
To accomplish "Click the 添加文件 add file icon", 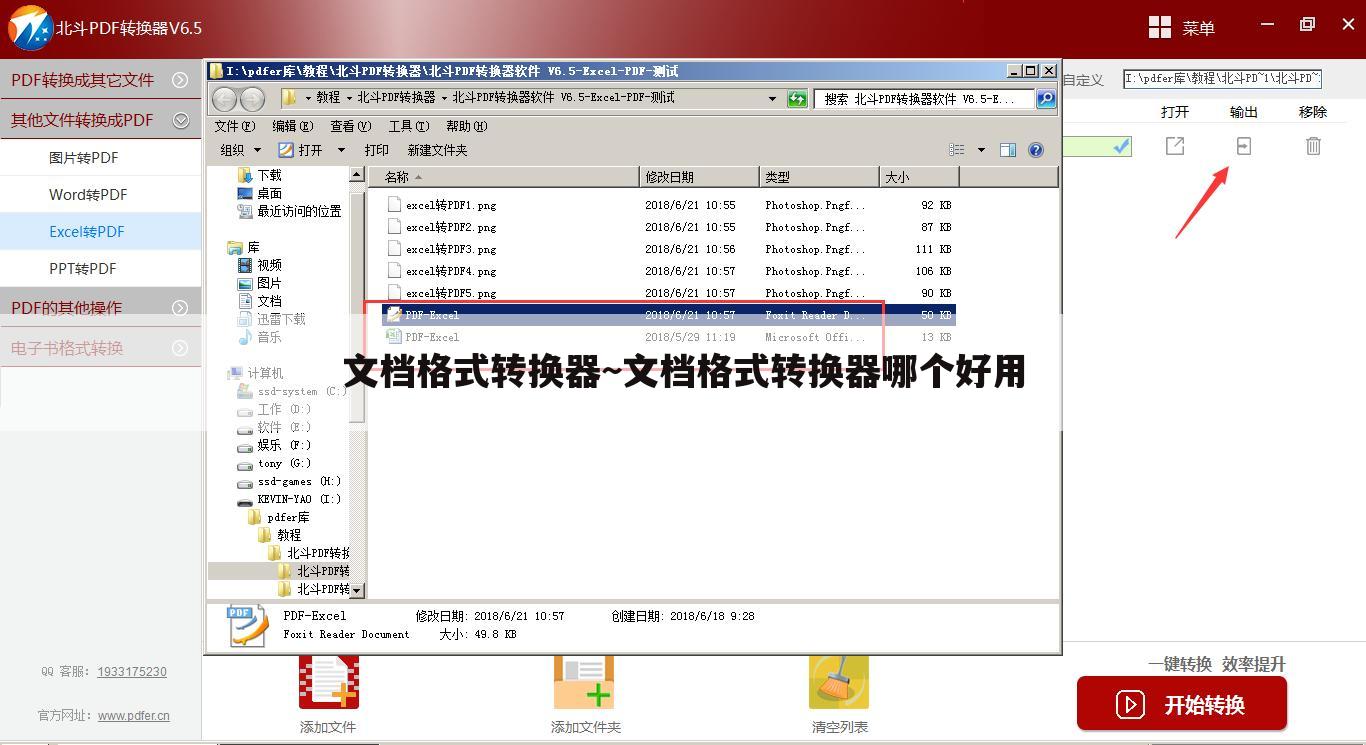I will (x=328, y=681).
